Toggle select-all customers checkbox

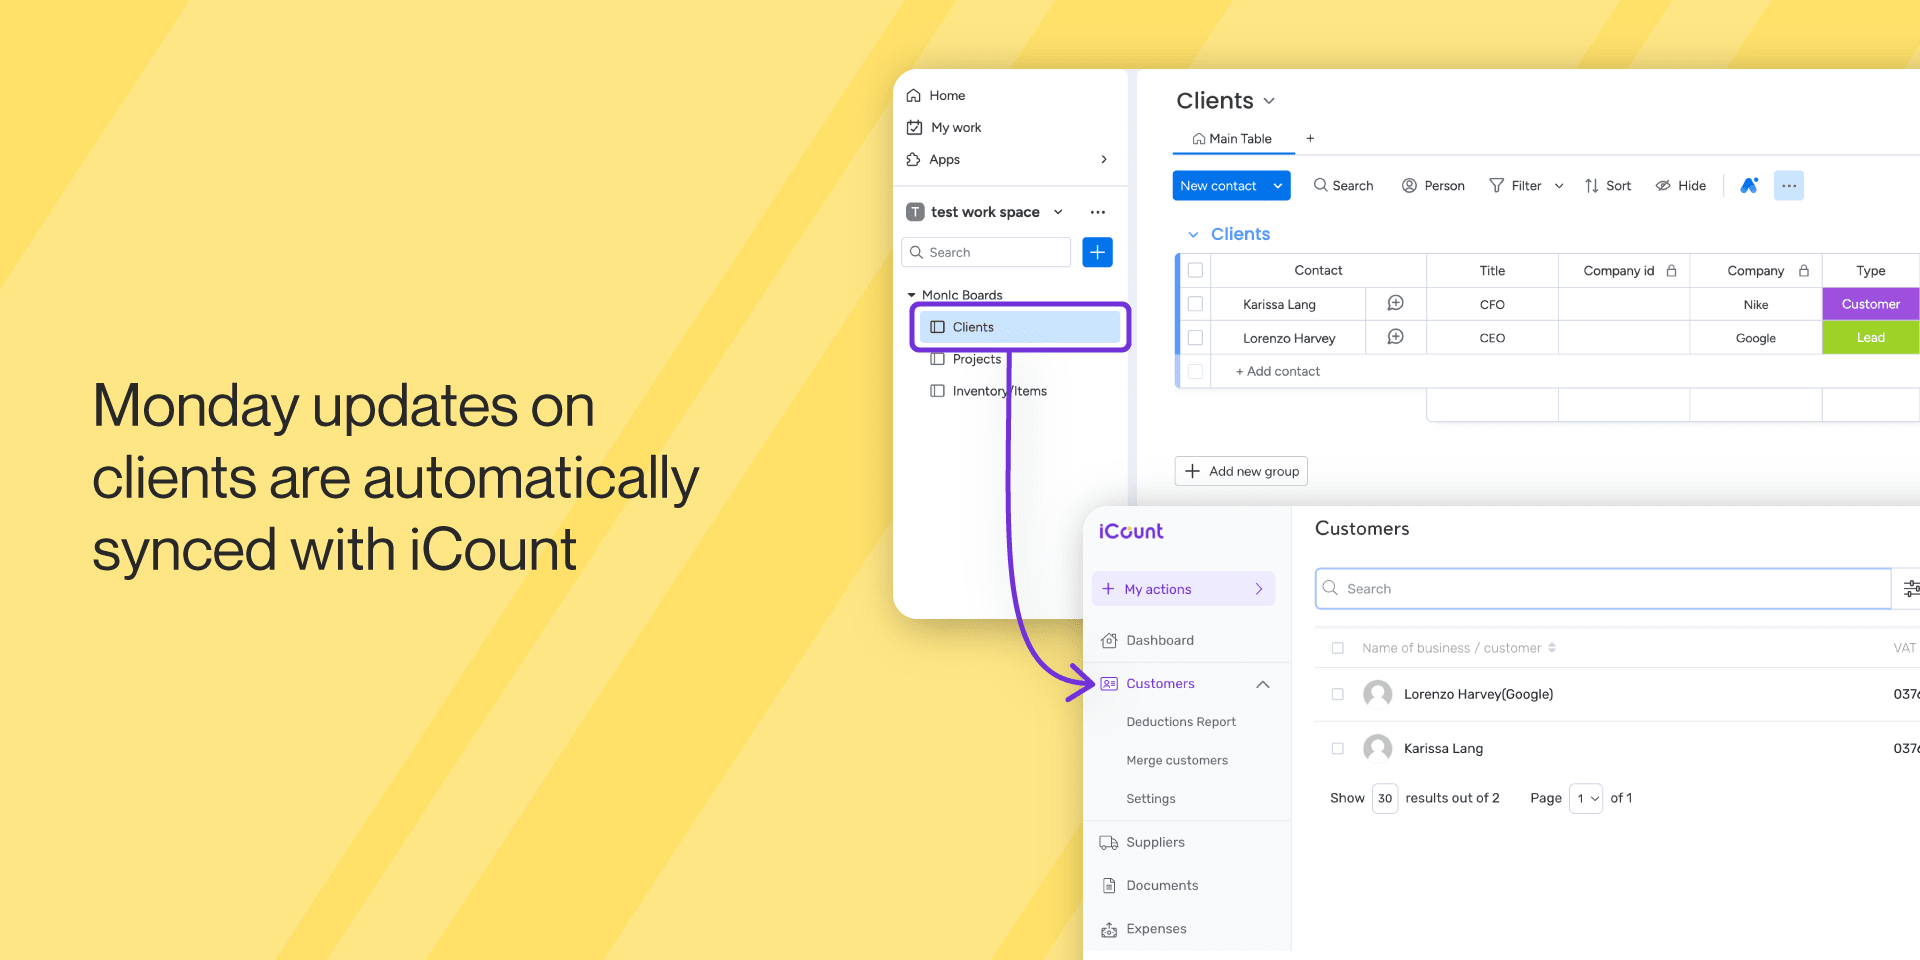[x=1337, y=648]
